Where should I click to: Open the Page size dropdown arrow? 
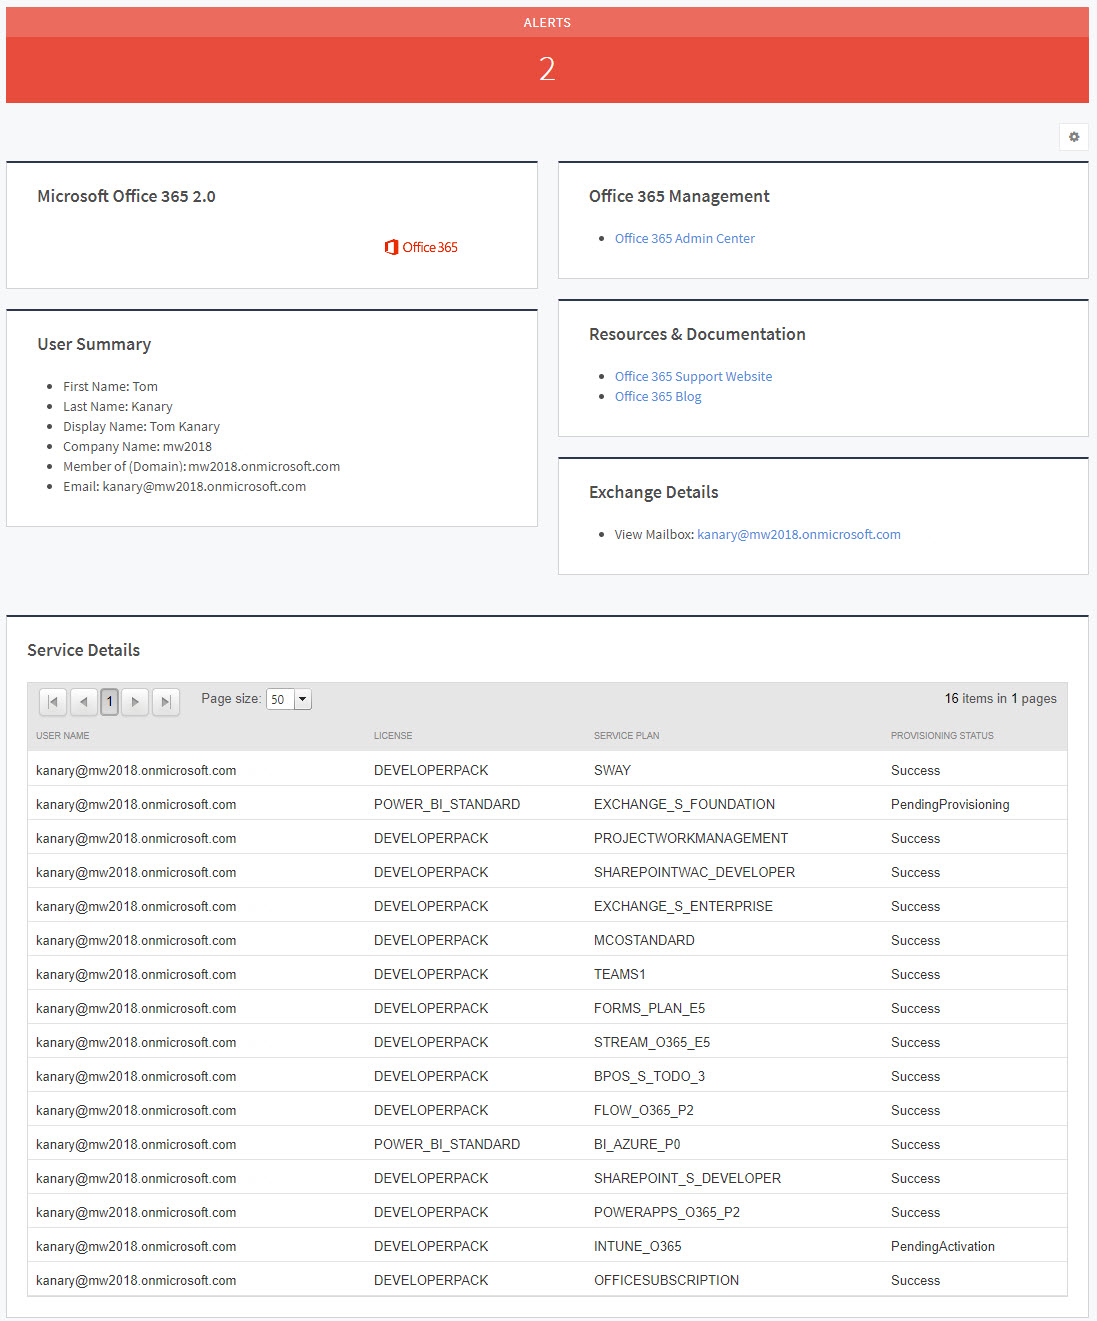pyautogui.click(x=303, y=700)
